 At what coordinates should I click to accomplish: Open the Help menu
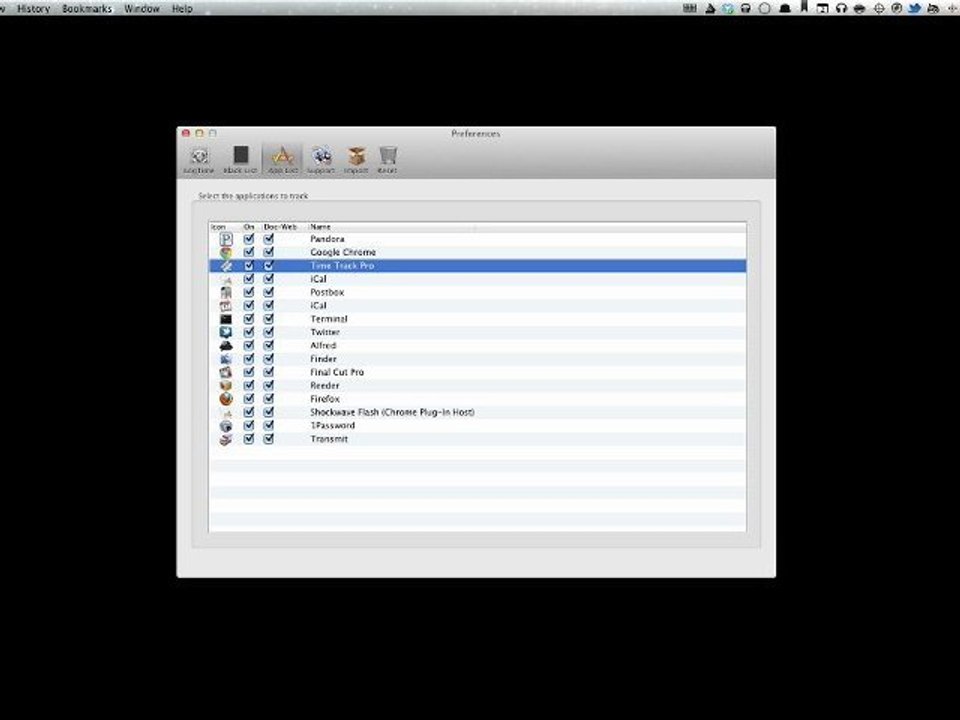[x=182, y=9]
